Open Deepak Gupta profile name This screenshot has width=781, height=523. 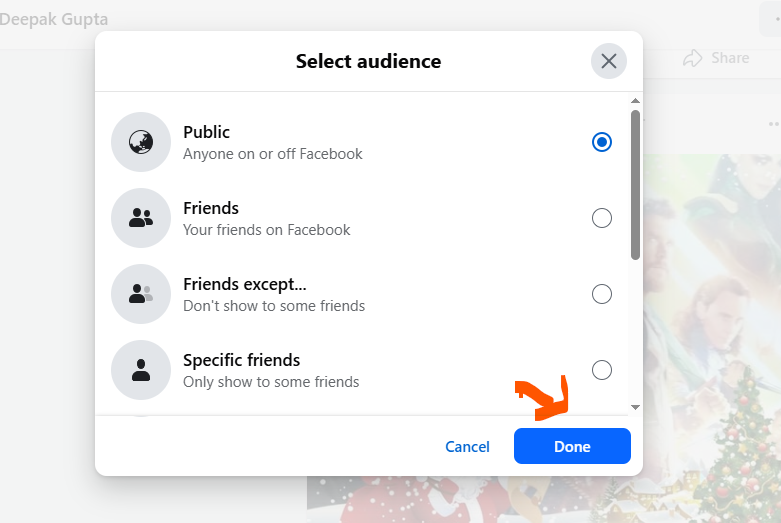(x=54, y=20)
